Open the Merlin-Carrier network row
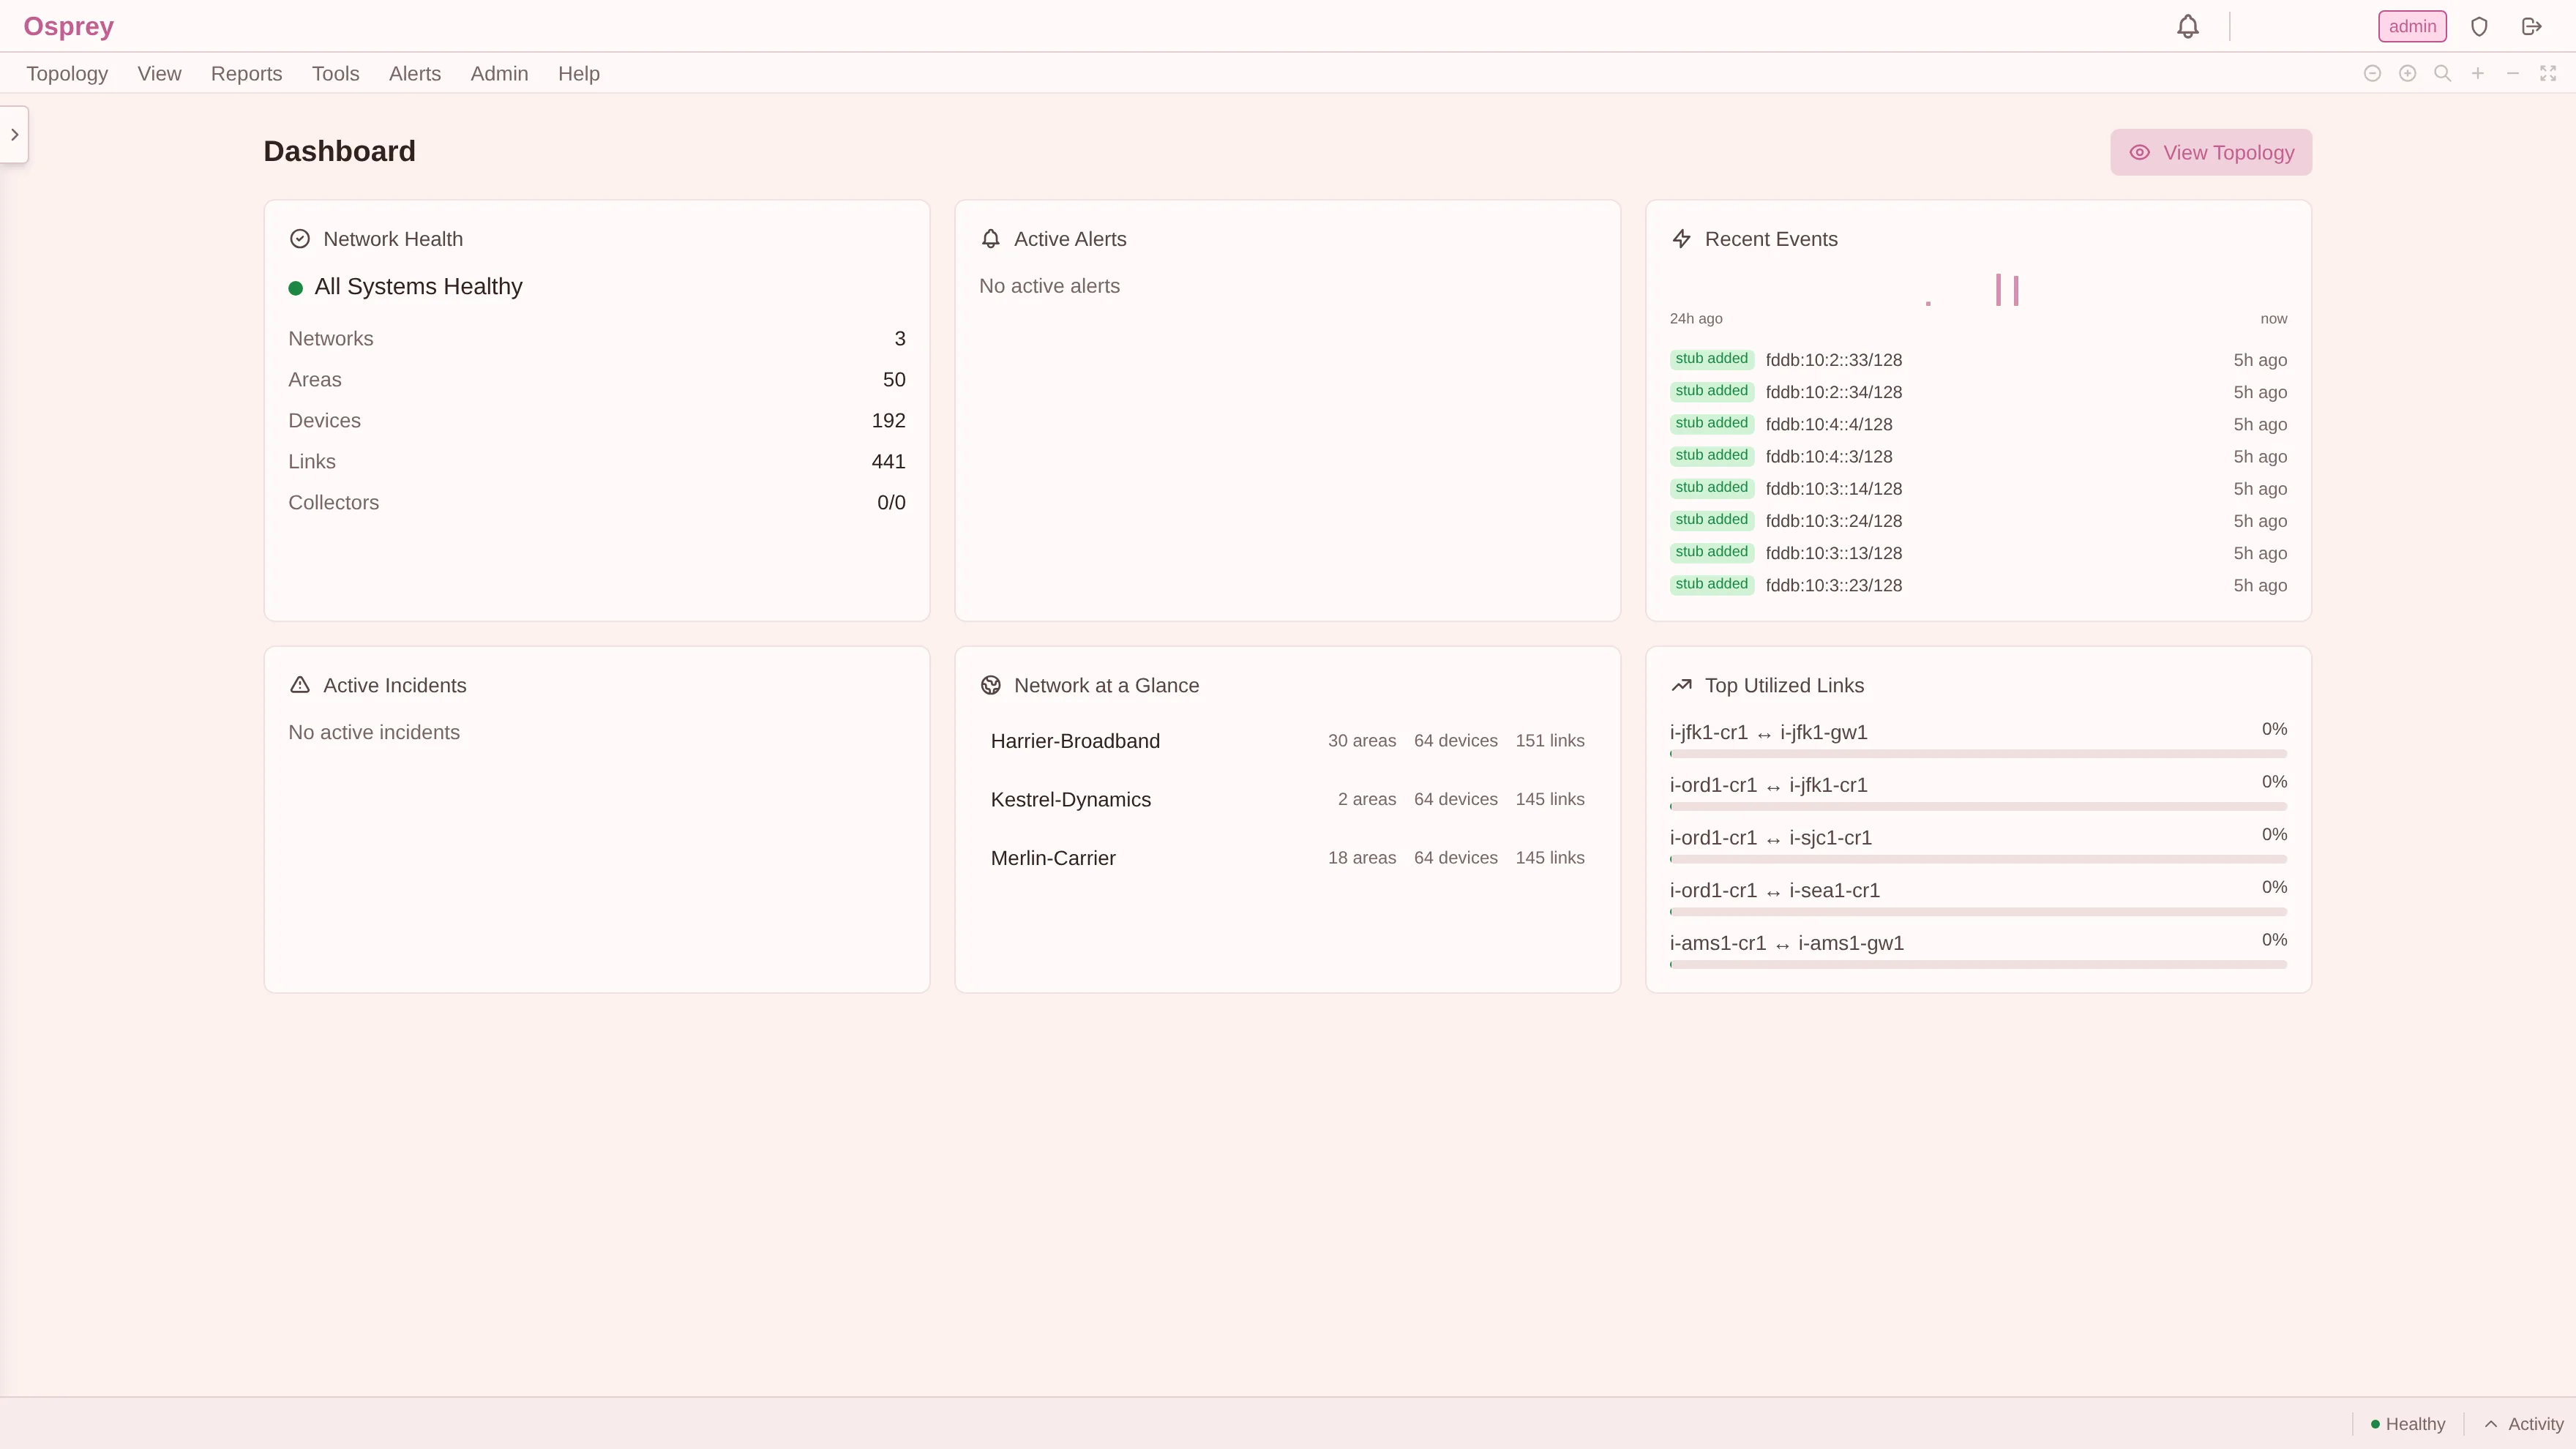This screenshot has height=1449, width=2576. tap(1287, 858)
